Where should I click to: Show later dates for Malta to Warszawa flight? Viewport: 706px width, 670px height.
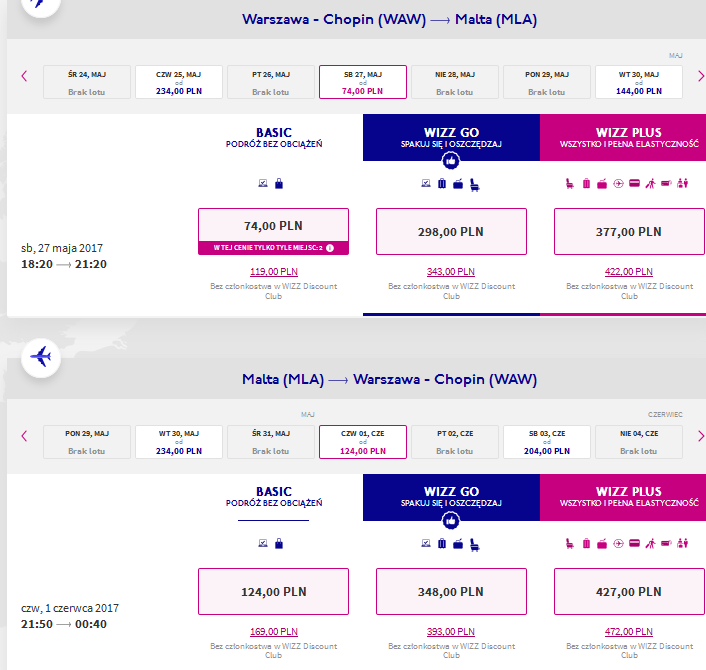[701, 436]
